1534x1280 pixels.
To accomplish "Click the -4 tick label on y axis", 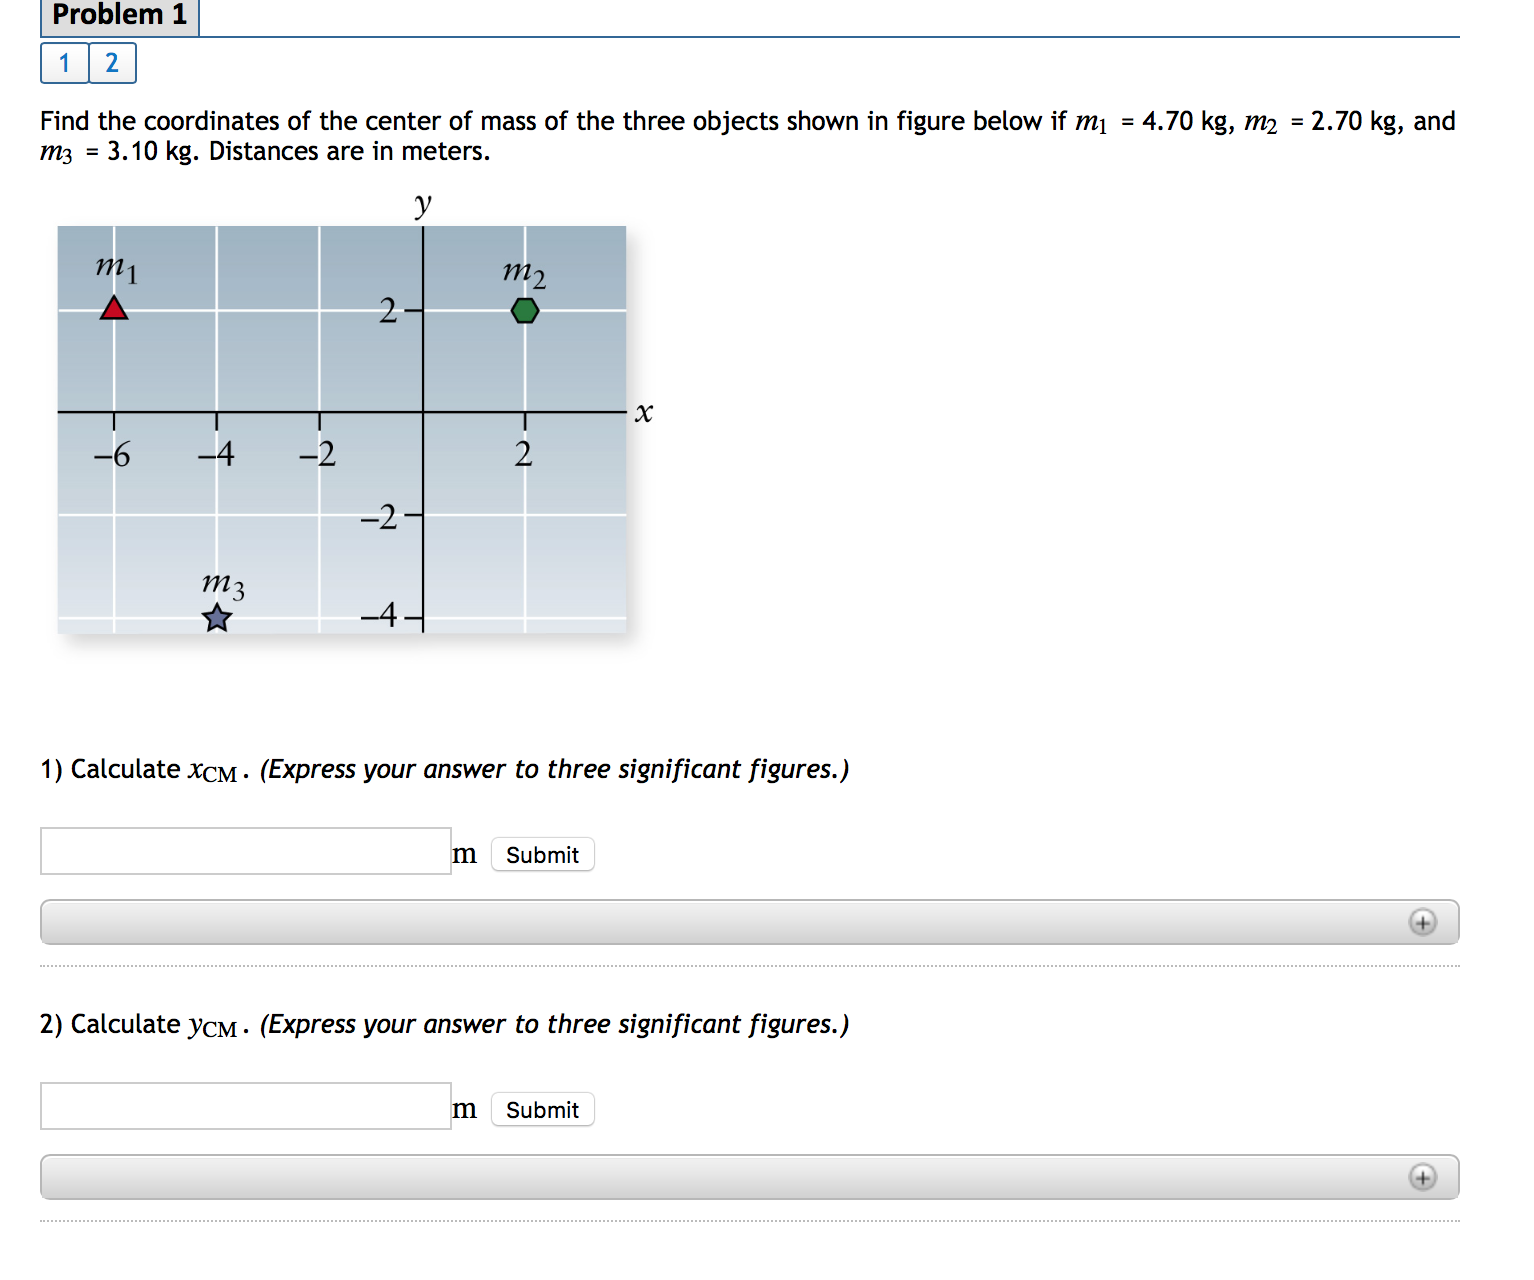I will click(x=379, y=614).
